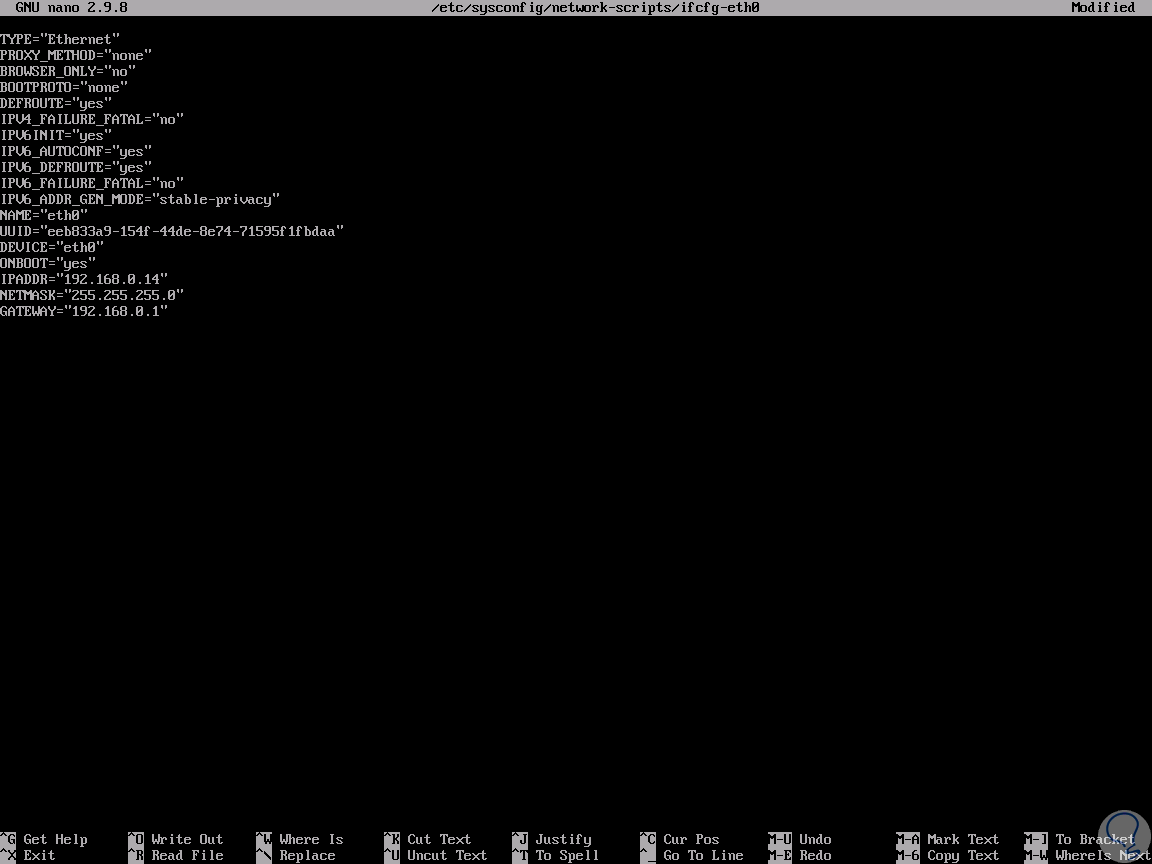Click the IPV6_DEFROUTE="yes" line
1152x864 pixels.
click(76, 168)
